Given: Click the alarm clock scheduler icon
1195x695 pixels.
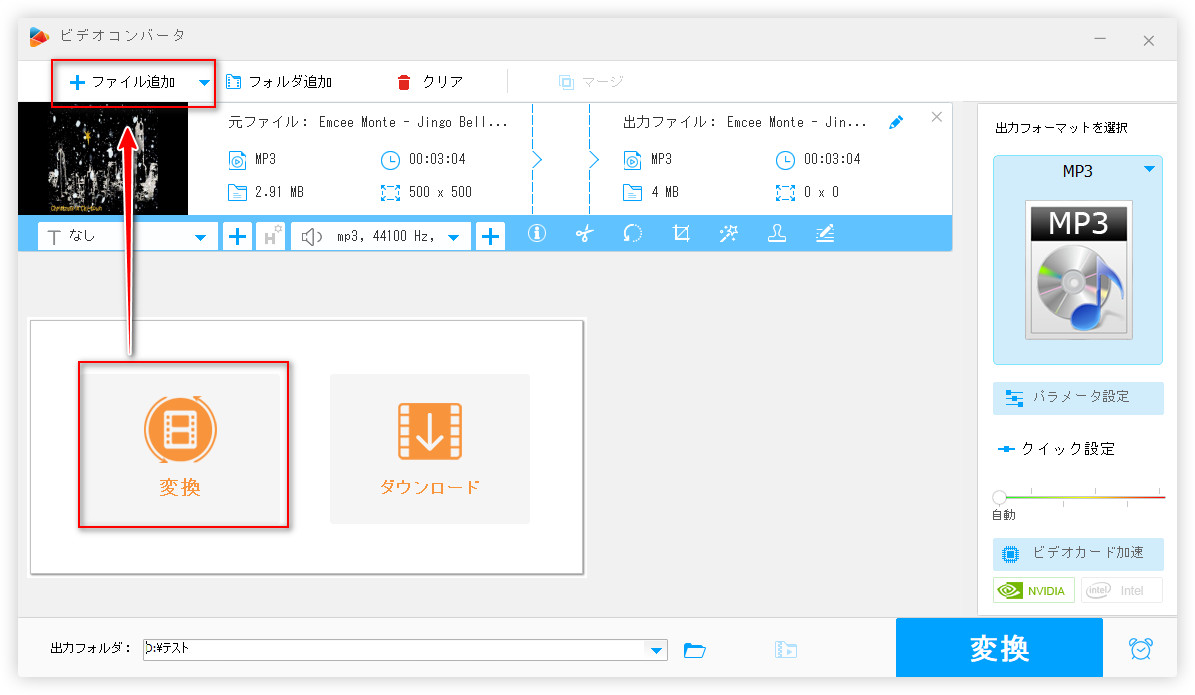Looking at the screenshot, I should (x=1140, y=649).
